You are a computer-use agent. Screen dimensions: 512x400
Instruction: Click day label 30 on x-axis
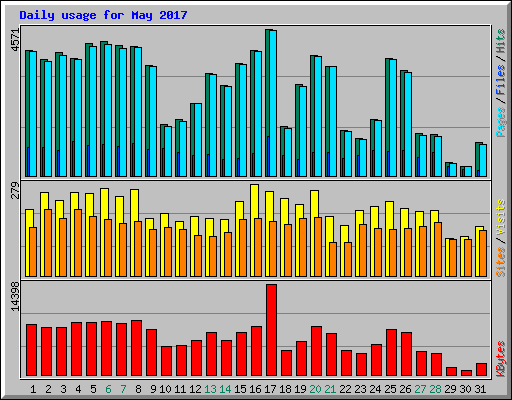click(465, 389)
